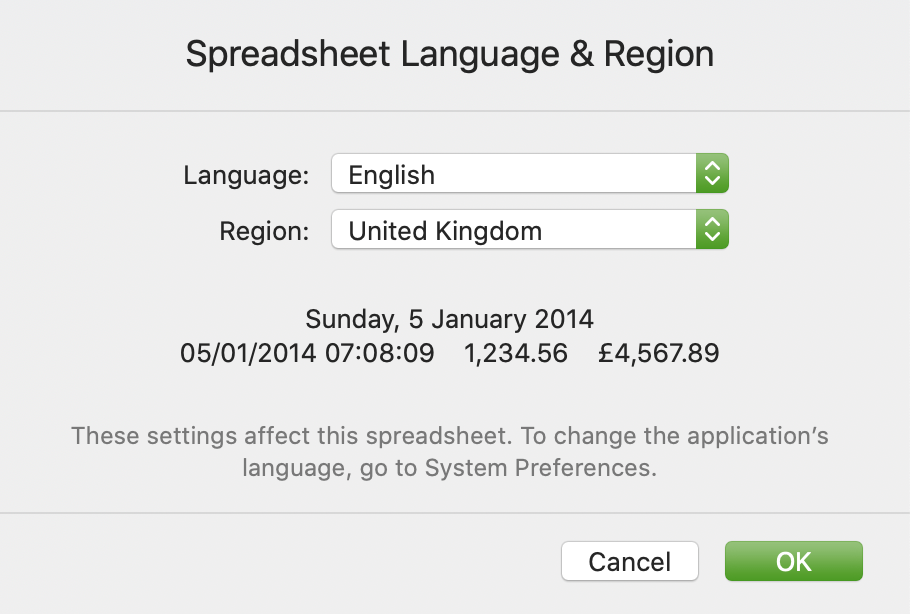Click the "Region:" field label
This screenshot has height=614, width=910.
point(265,232)
